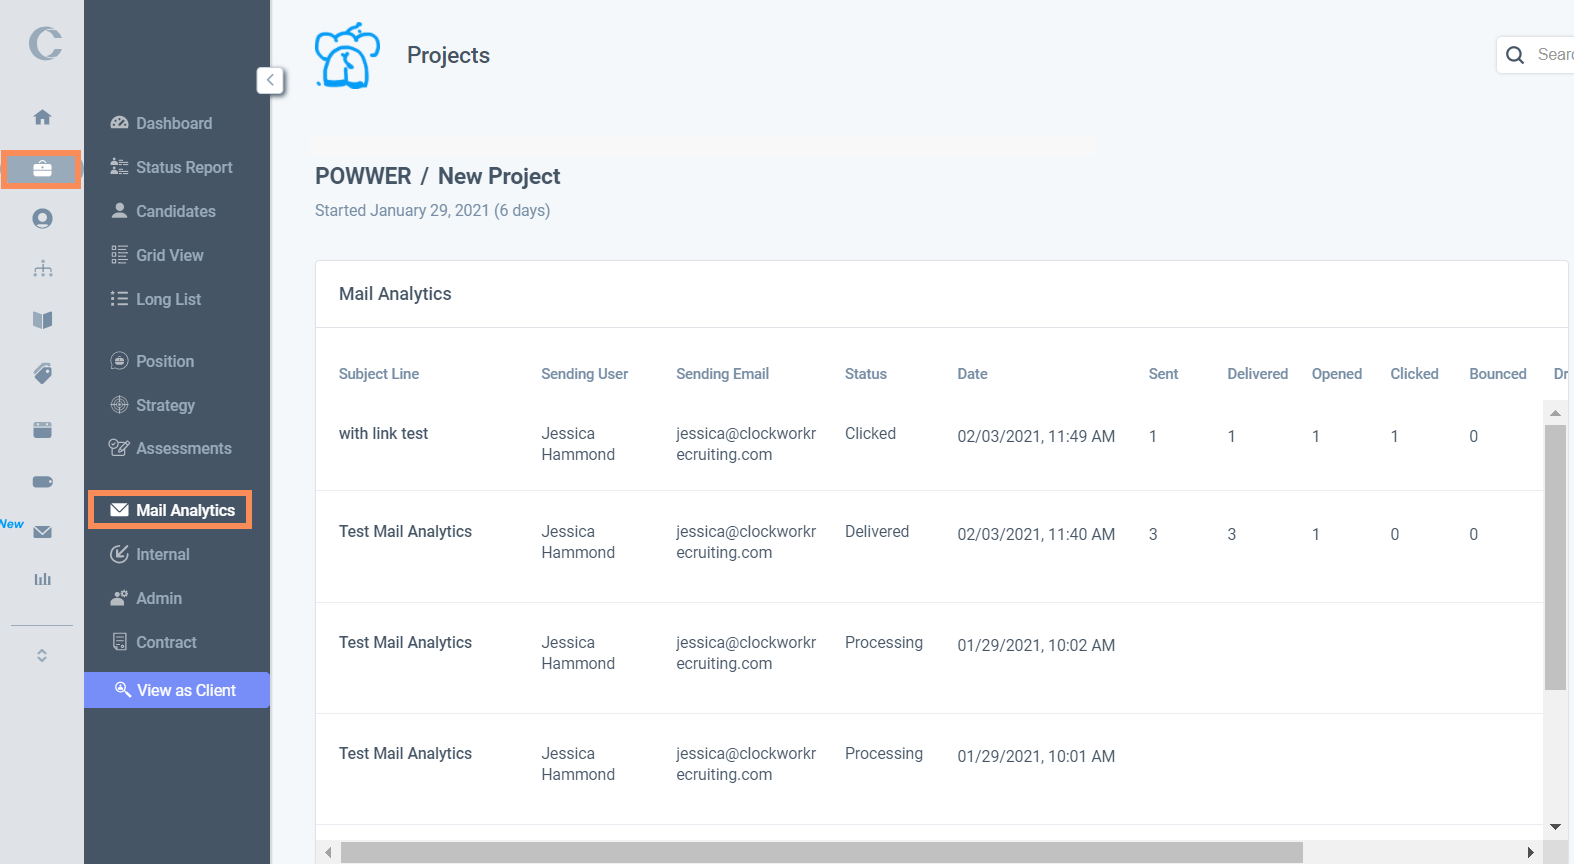Open the calendar icon in the rail
1574x864 pixels.
click(x=42, y=430)
